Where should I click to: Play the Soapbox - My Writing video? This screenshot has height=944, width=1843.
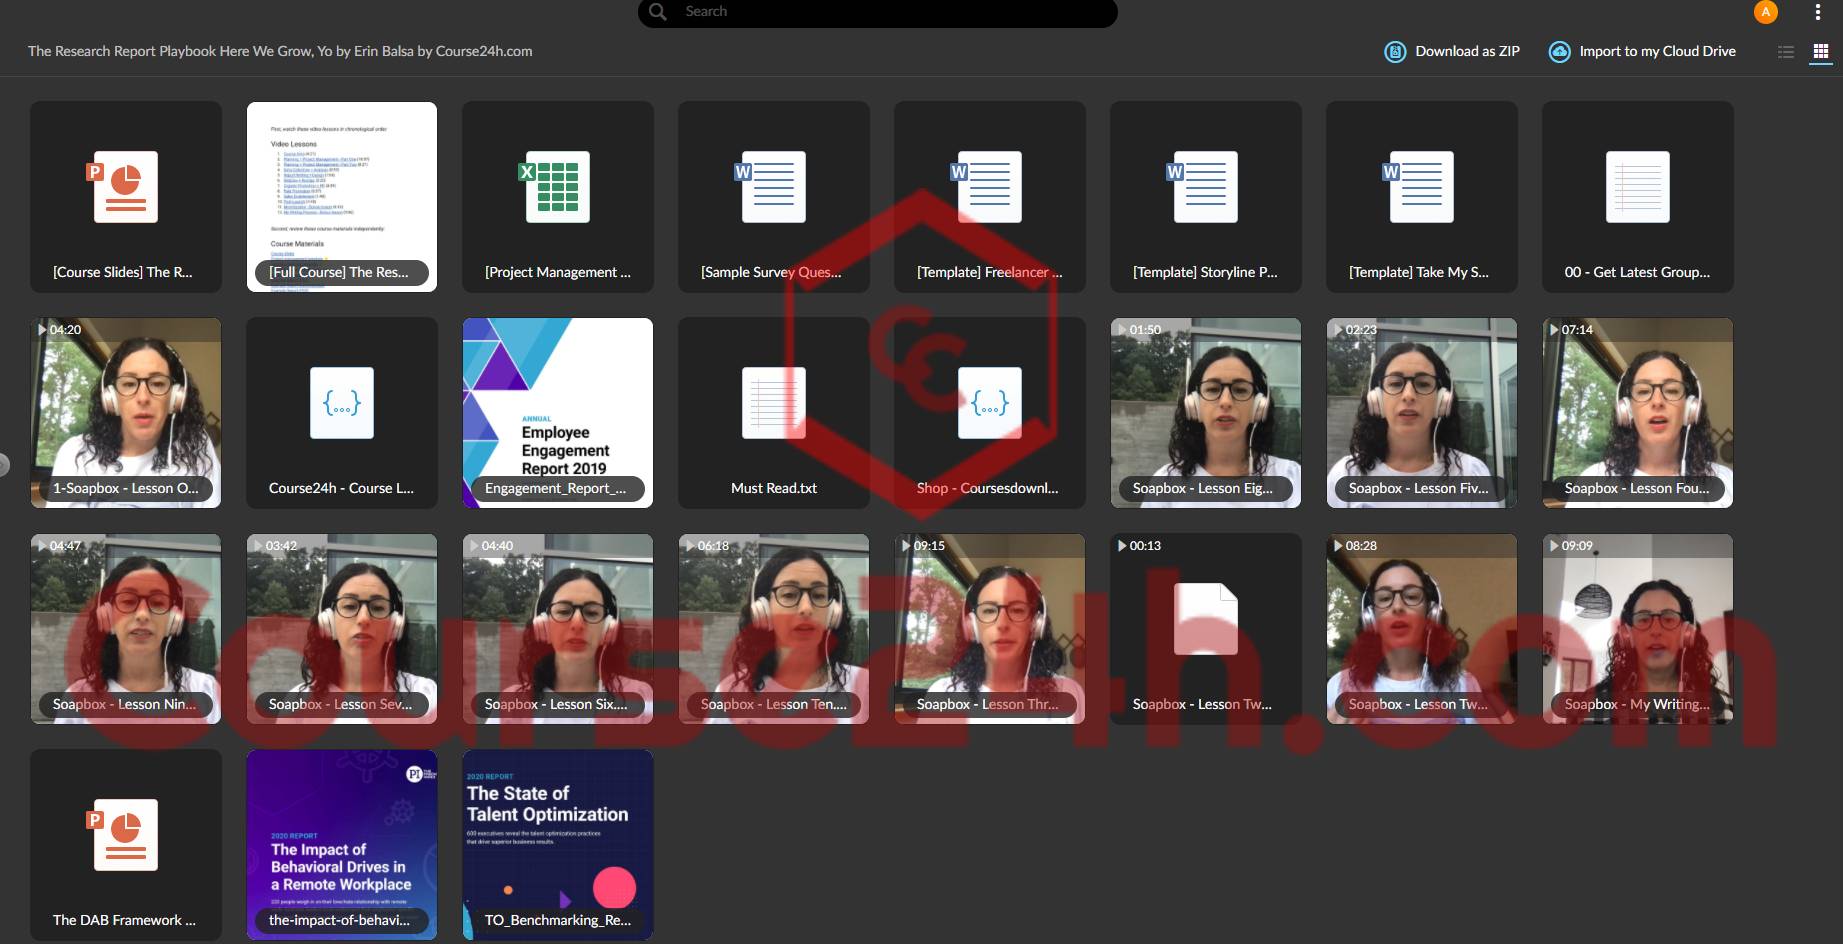pos(1637,629)
